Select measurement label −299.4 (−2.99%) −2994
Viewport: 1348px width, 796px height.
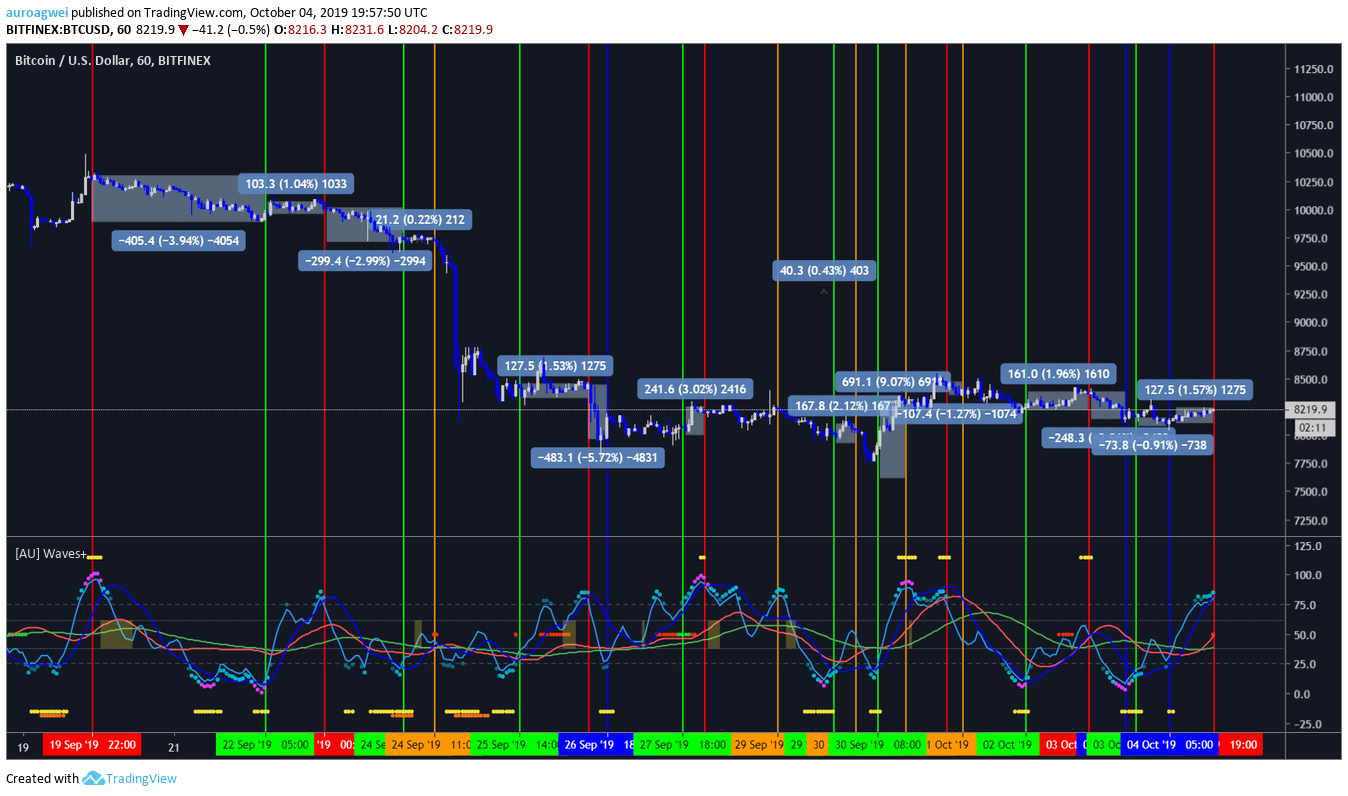[365, 261]
